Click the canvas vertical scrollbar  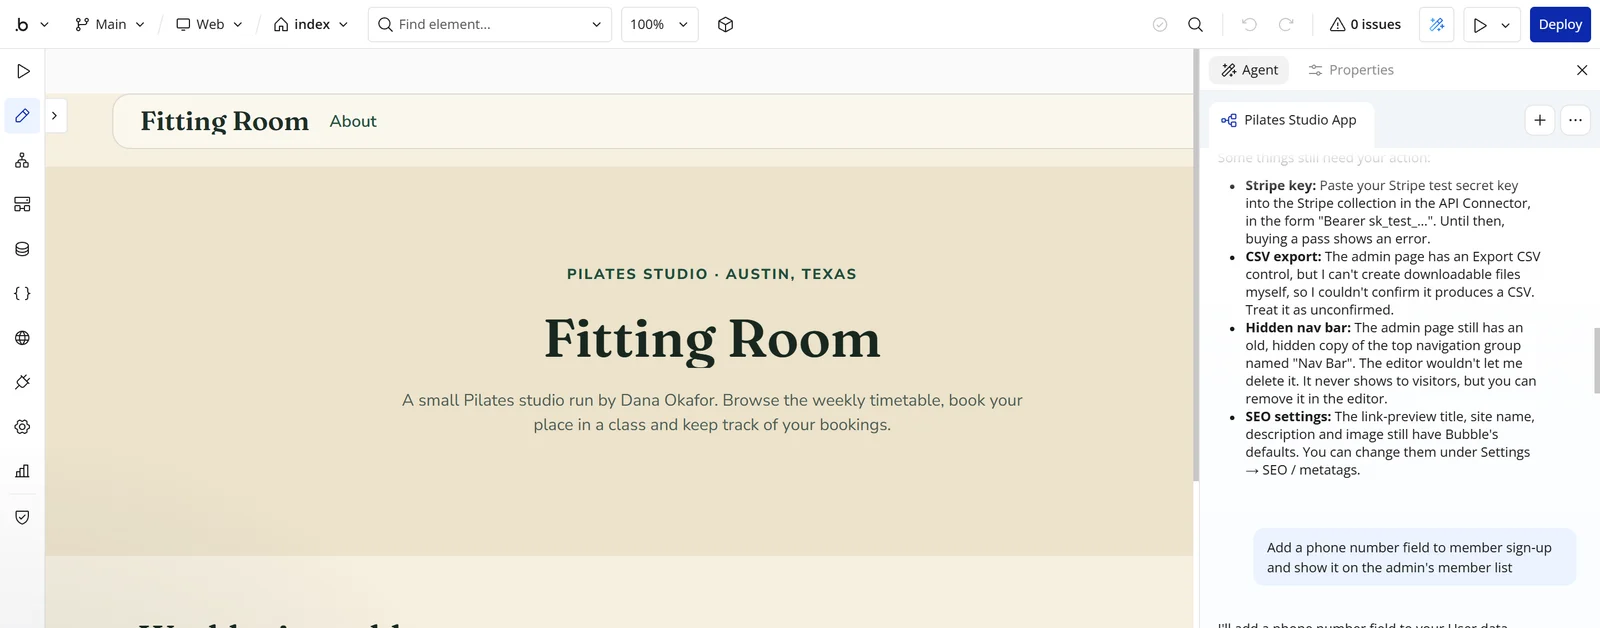(x=1196, y=265)
